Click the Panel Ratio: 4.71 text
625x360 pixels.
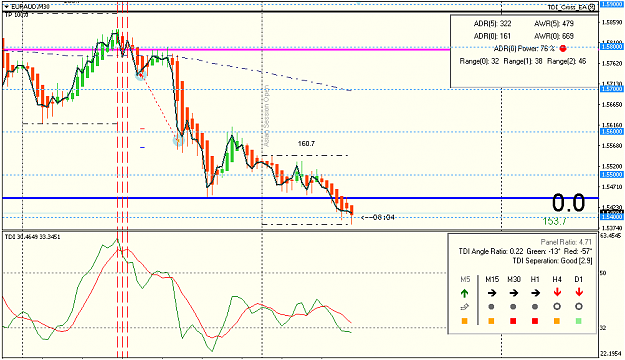[x=566, y=242]
